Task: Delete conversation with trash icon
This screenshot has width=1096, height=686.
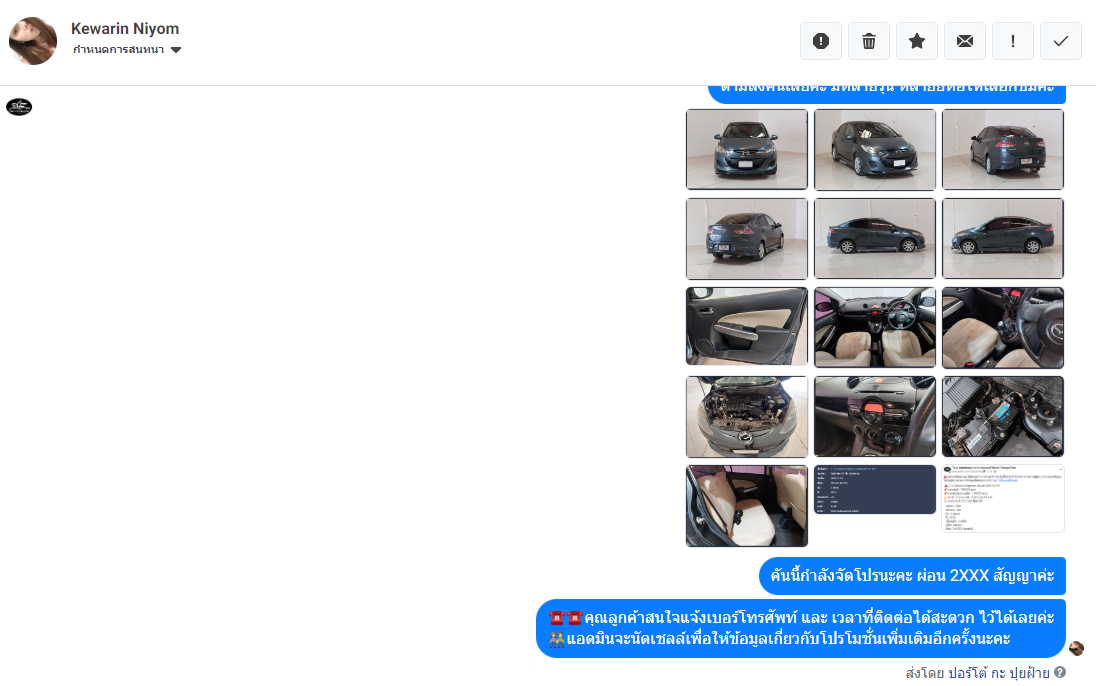Action: [x=869, y=41]
